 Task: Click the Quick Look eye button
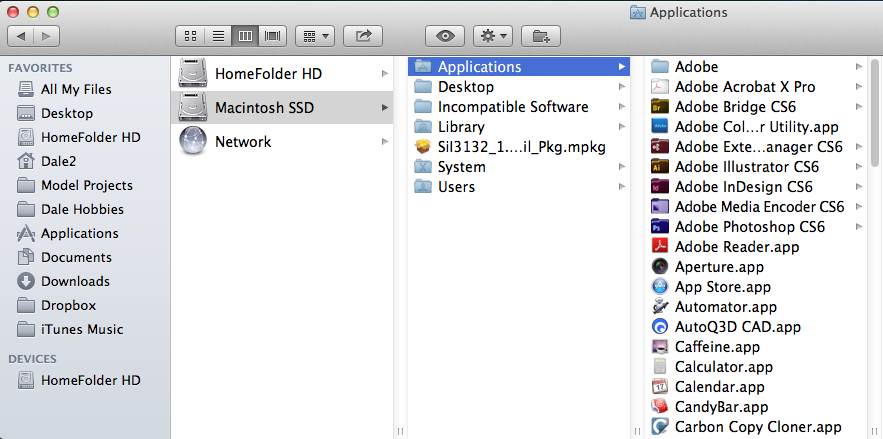445,37
